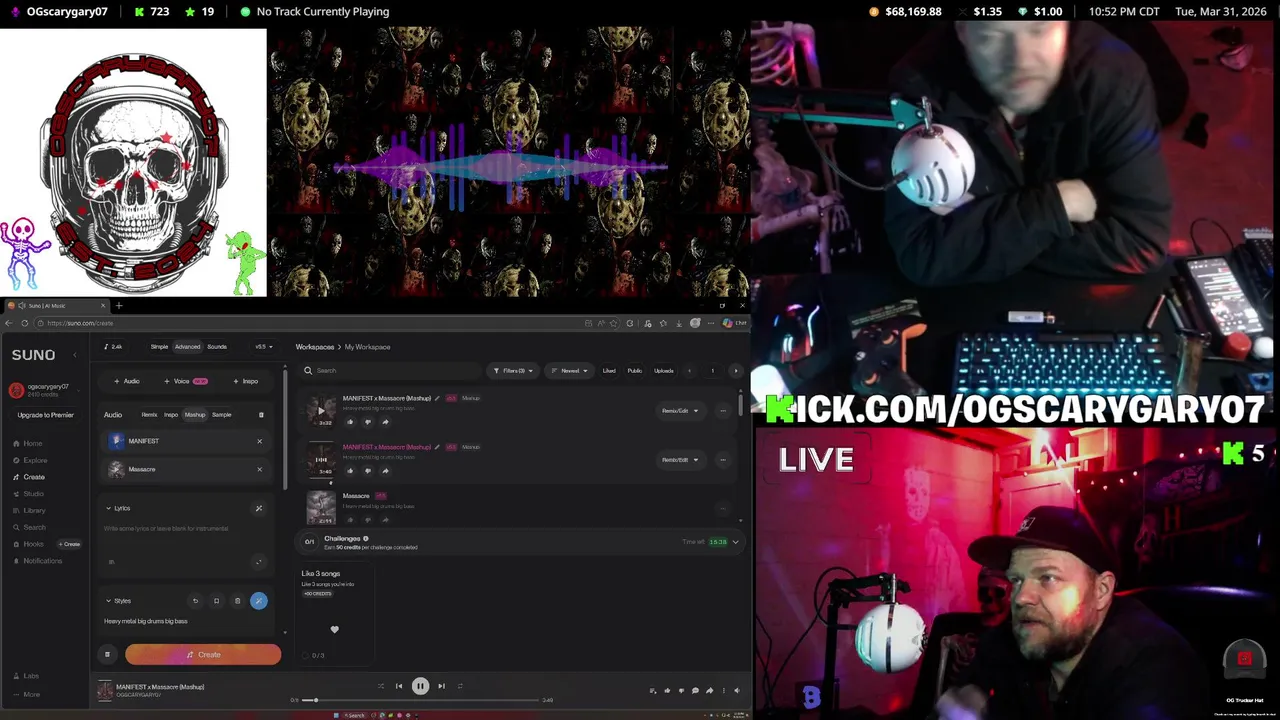
Task: Open Hooks in Suno sidebar
Action: (x=29, y=544)
